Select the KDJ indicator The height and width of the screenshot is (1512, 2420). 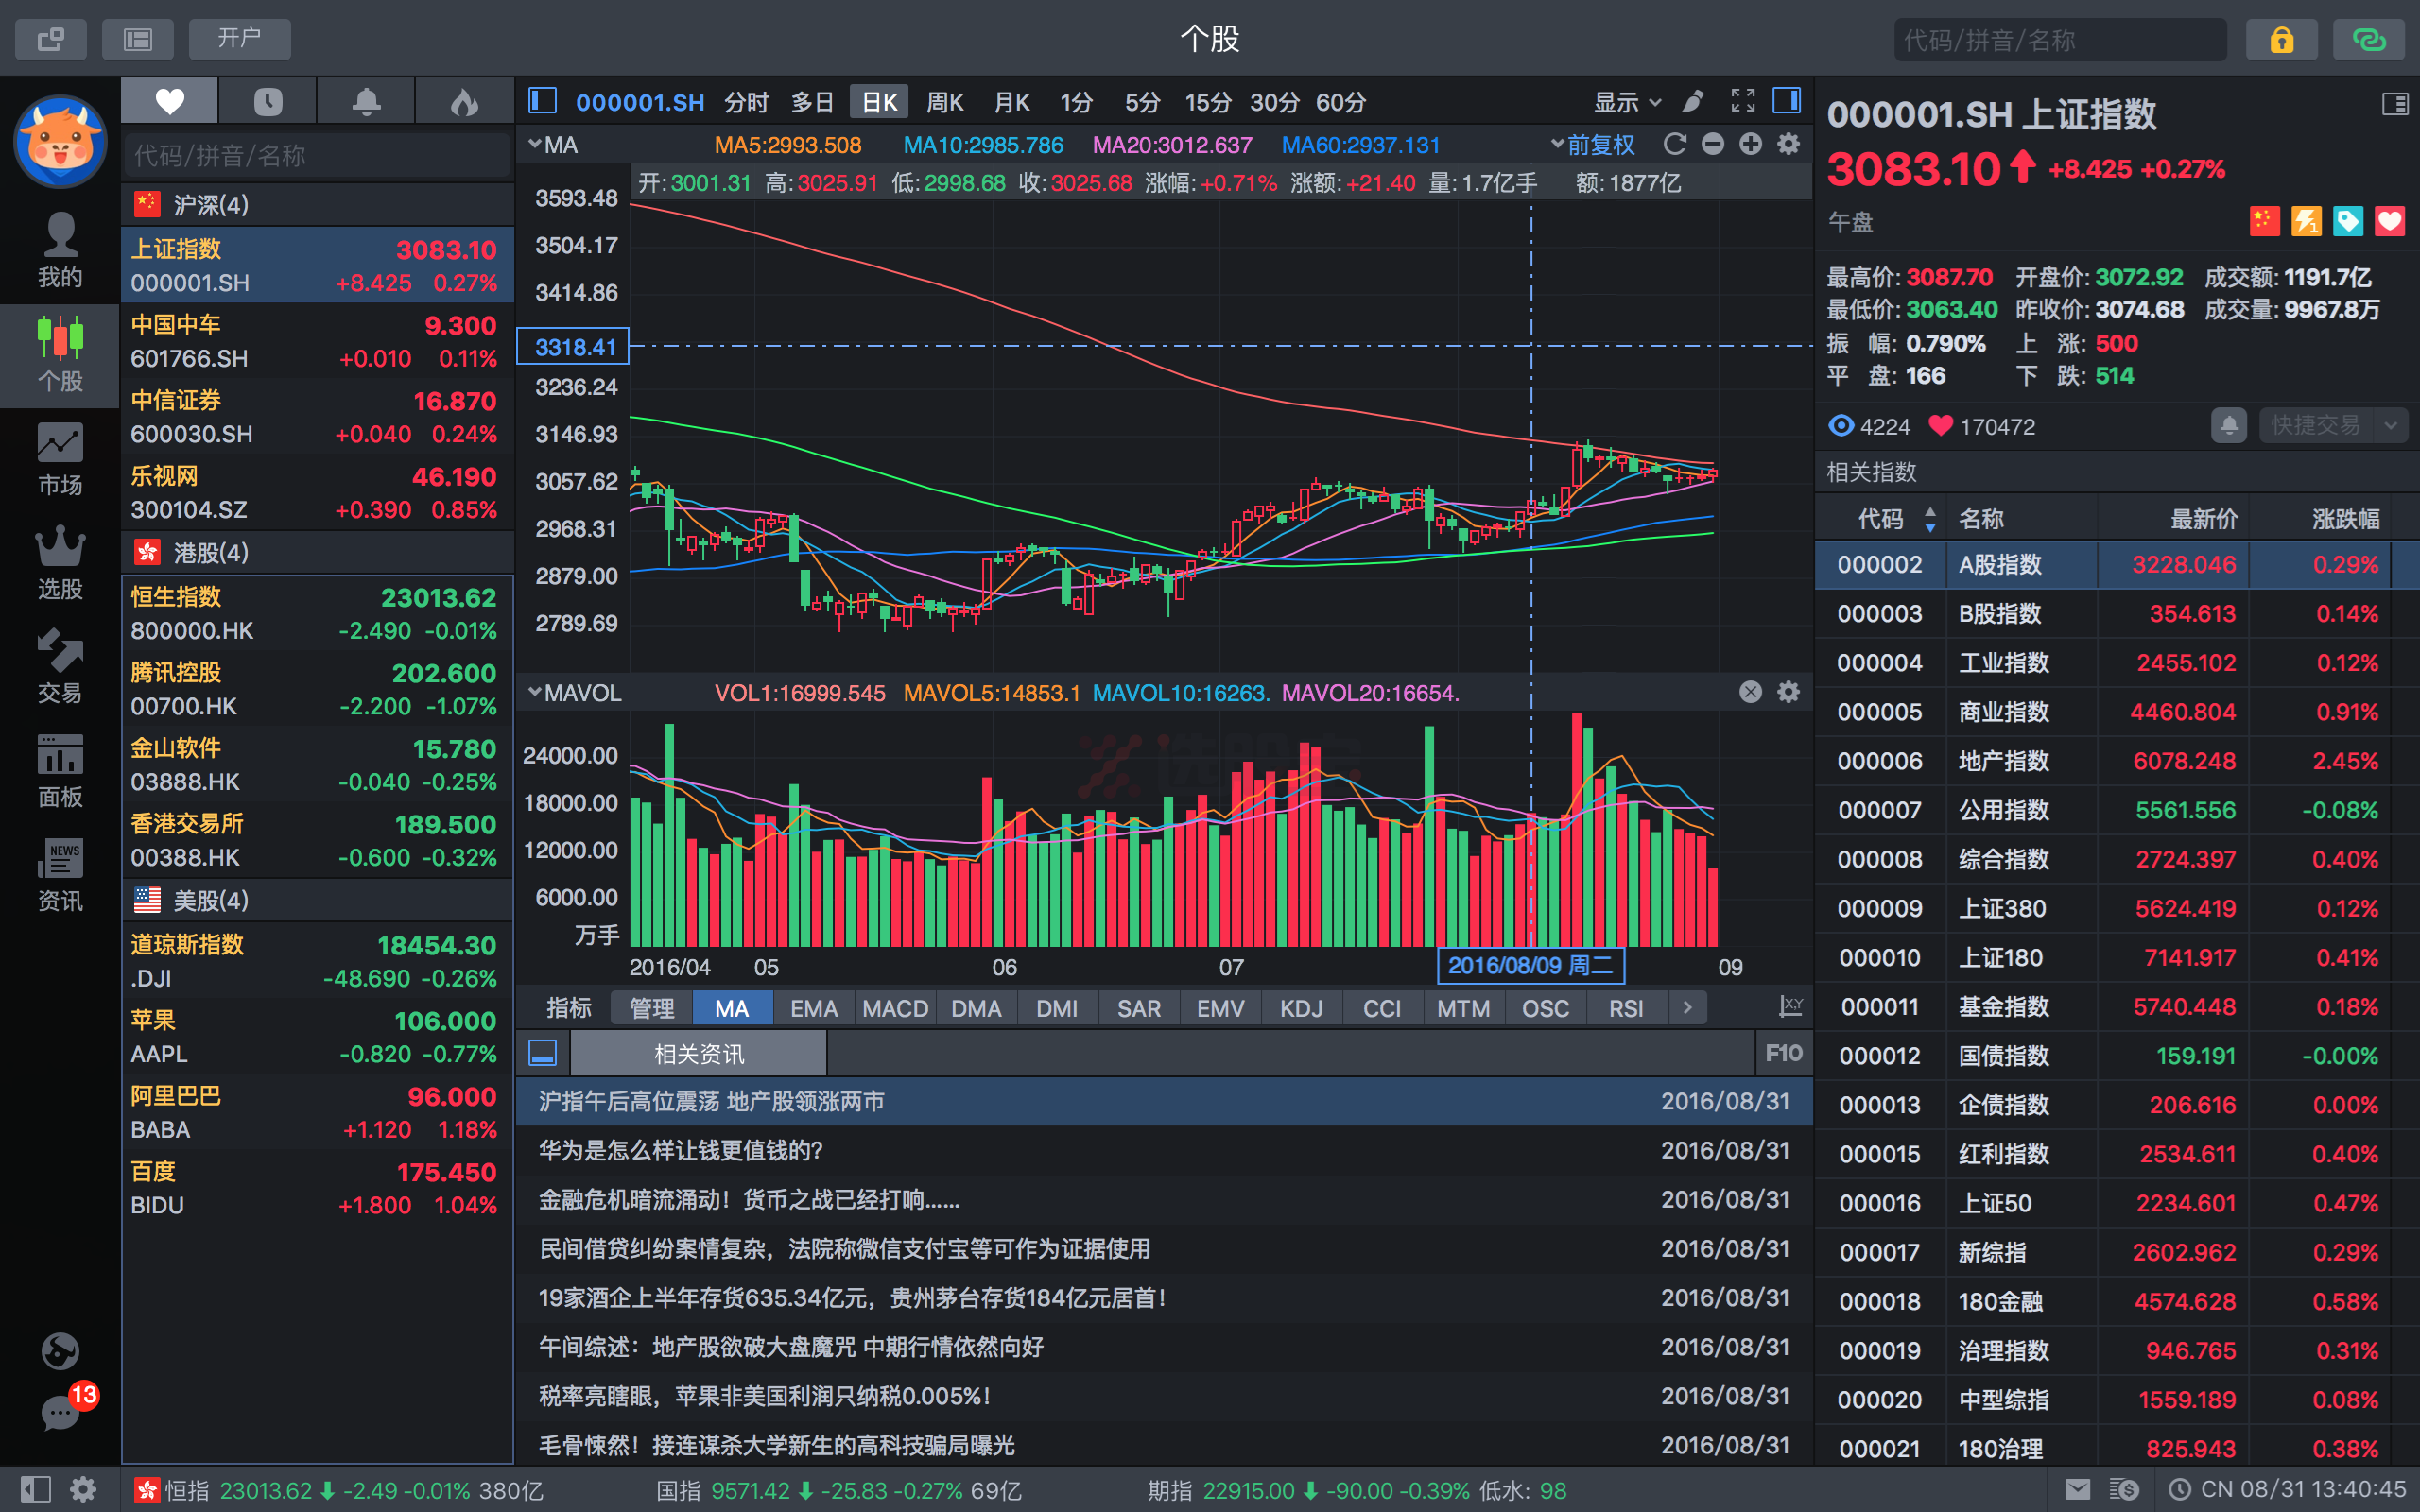coord(1301,1008)
